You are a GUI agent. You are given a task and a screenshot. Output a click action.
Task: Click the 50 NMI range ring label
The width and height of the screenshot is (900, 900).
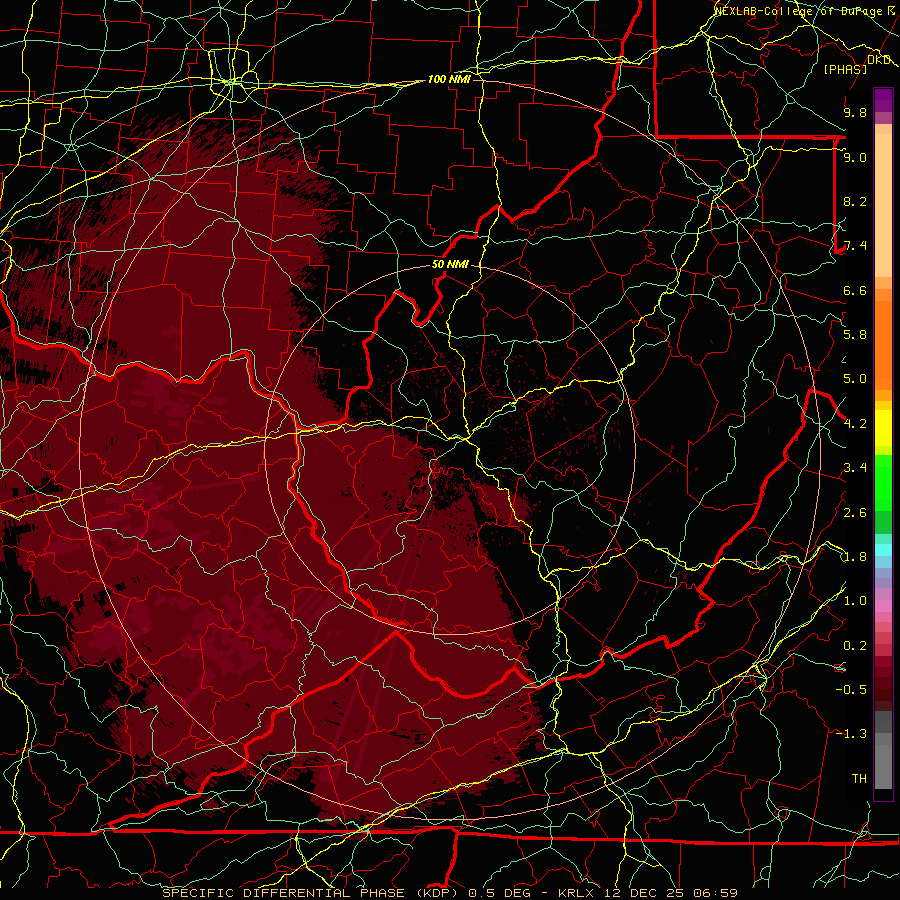[x=450, y=264]
